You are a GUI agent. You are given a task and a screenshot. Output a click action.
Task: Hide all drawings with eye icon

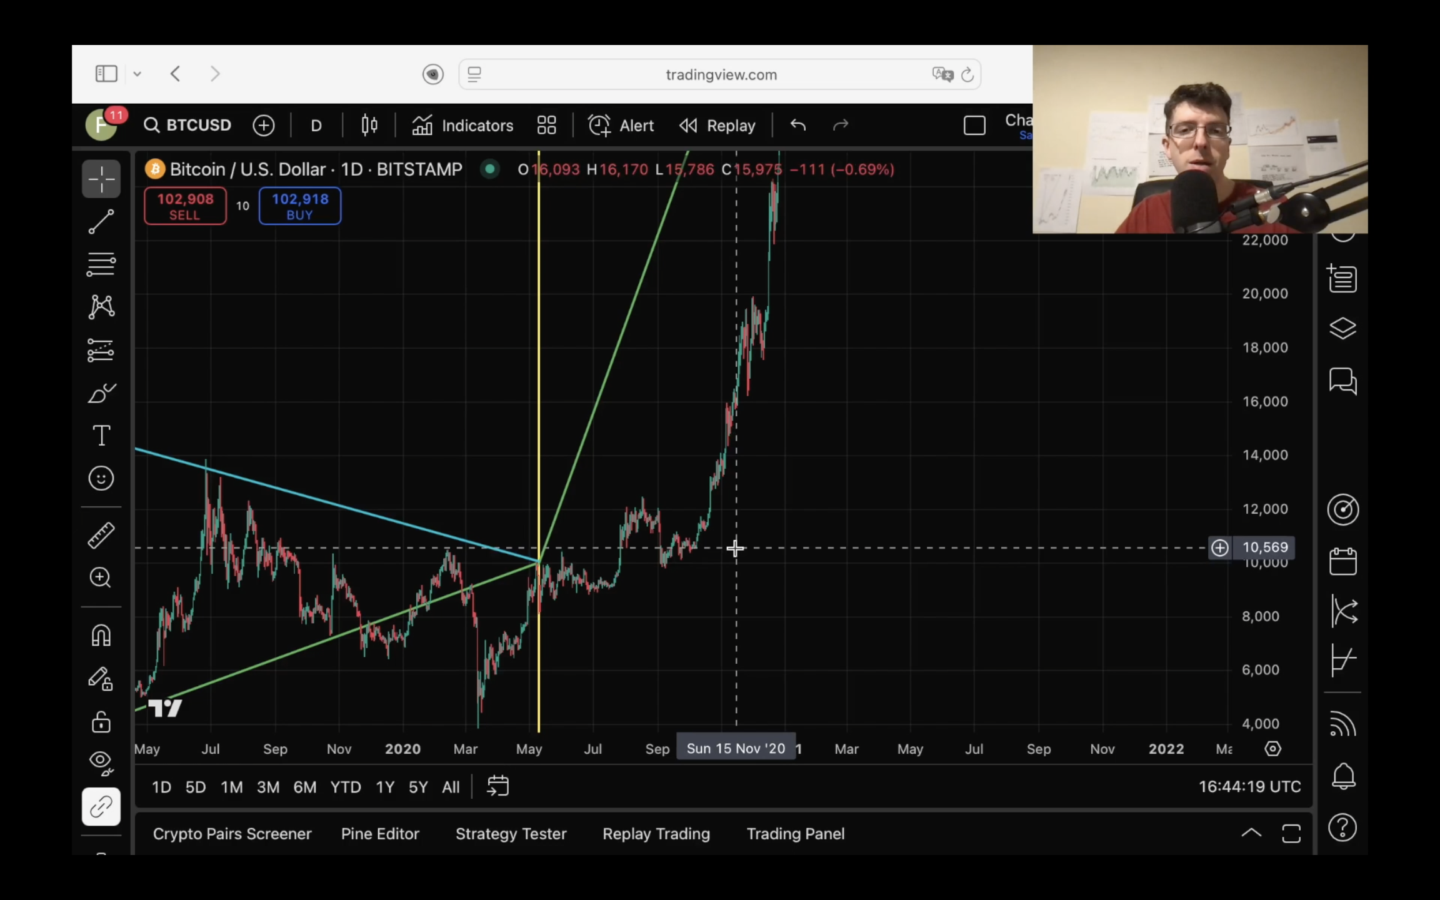pyautogui.click(x=101, y=763)
